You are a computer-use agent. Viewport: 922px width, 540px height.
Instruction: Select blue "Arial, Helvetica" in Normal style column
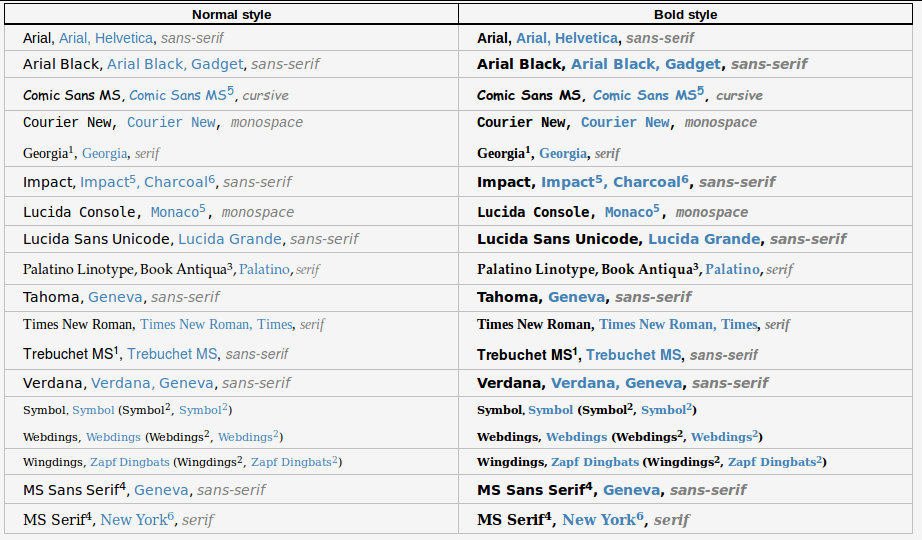click(106, 38)
